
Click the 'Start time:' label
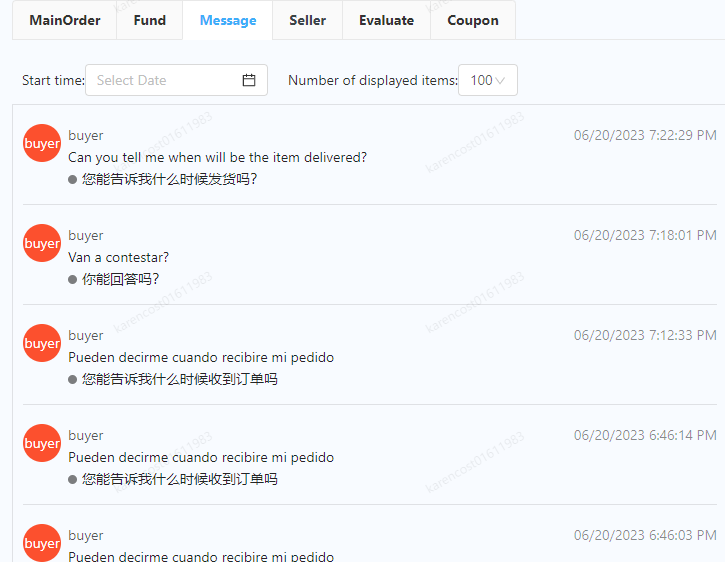53,80
